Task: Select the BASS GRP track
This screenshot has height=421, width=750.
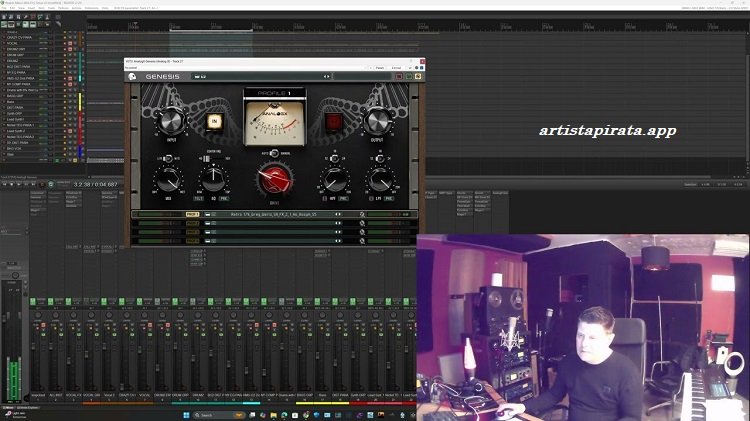Action: click(x=15, y=96)
